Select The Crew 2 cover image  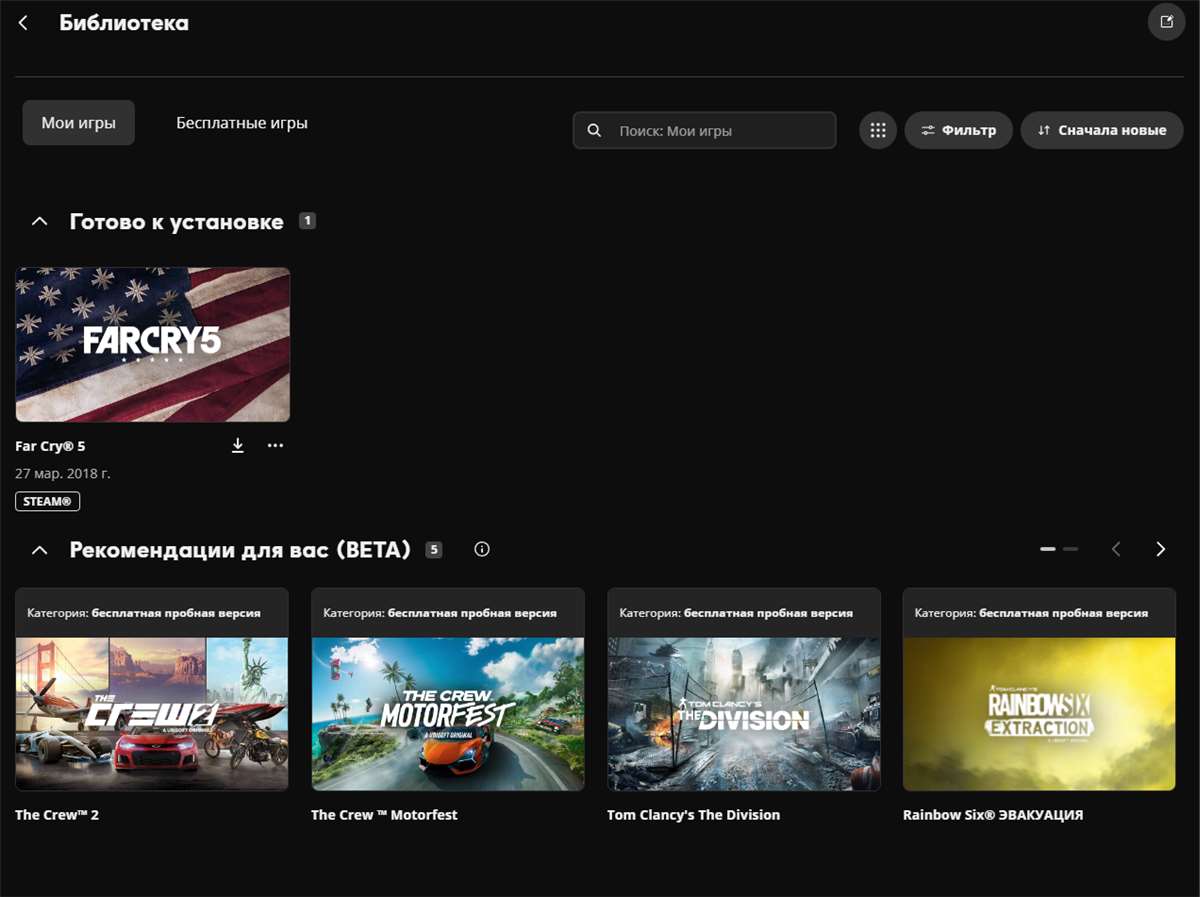(152, 714)
